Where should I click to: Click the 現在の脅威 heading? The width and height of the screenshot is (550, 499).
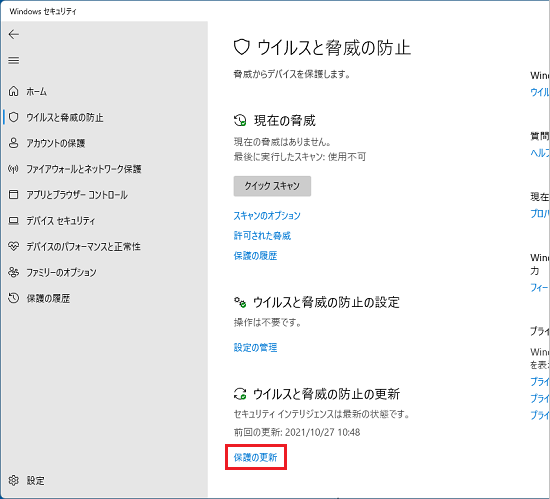(x=285, y=121)
